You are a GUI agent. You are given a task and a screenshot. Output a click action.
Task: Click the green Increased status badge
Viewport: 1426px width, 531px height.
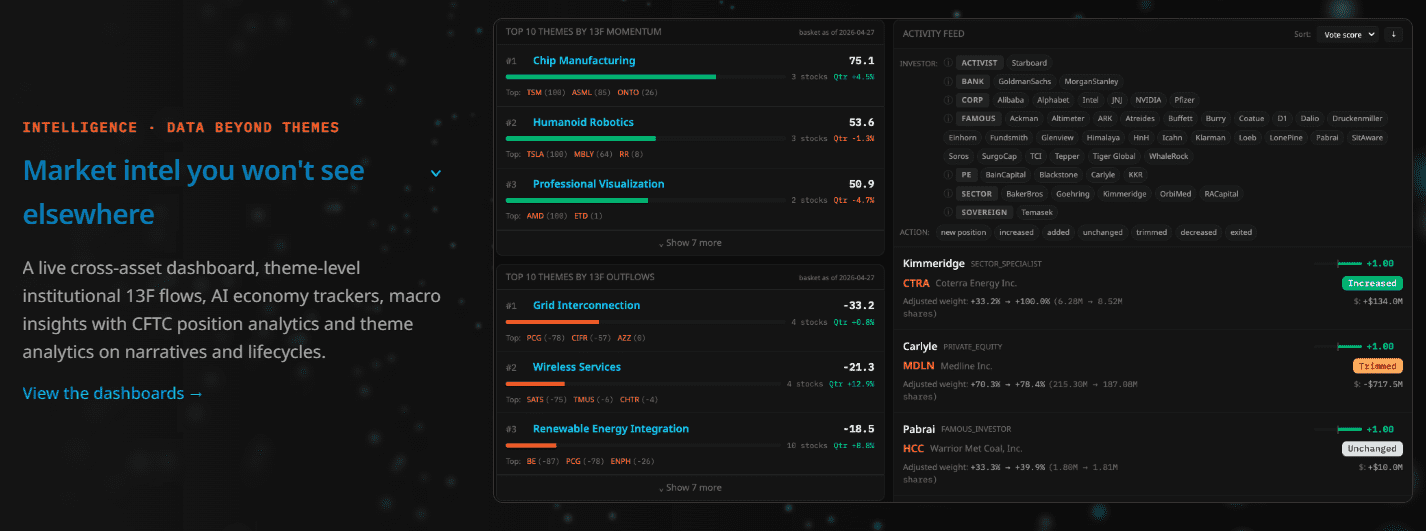[1372, 283]
